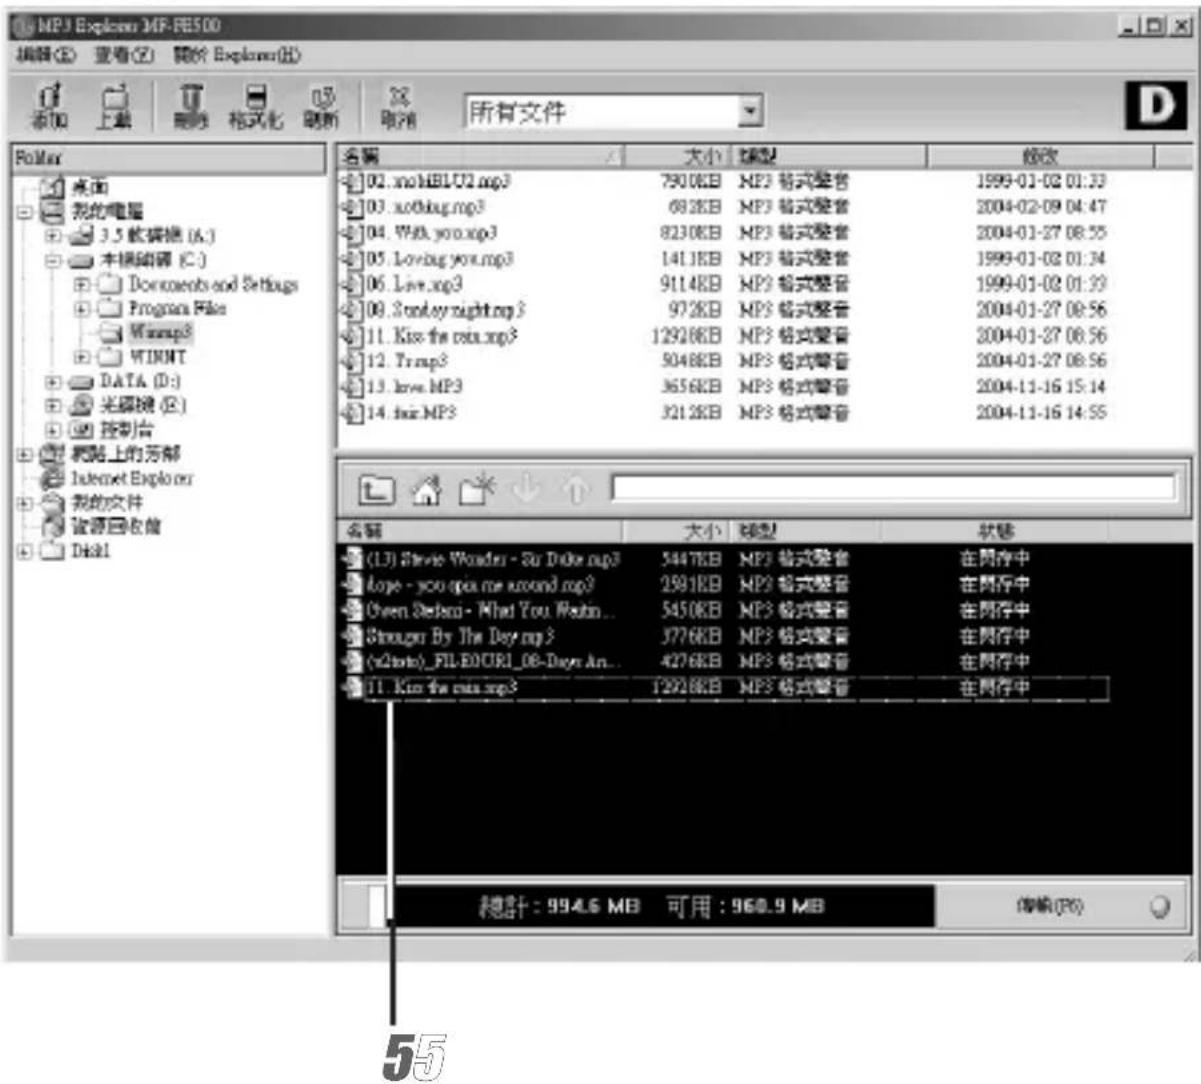Image resolution: width=1201 pixels, height=1084 pixels.
Task: Click the file icon of 02 mp3 row
Action: pyautogui.click(x=352, y=182)
